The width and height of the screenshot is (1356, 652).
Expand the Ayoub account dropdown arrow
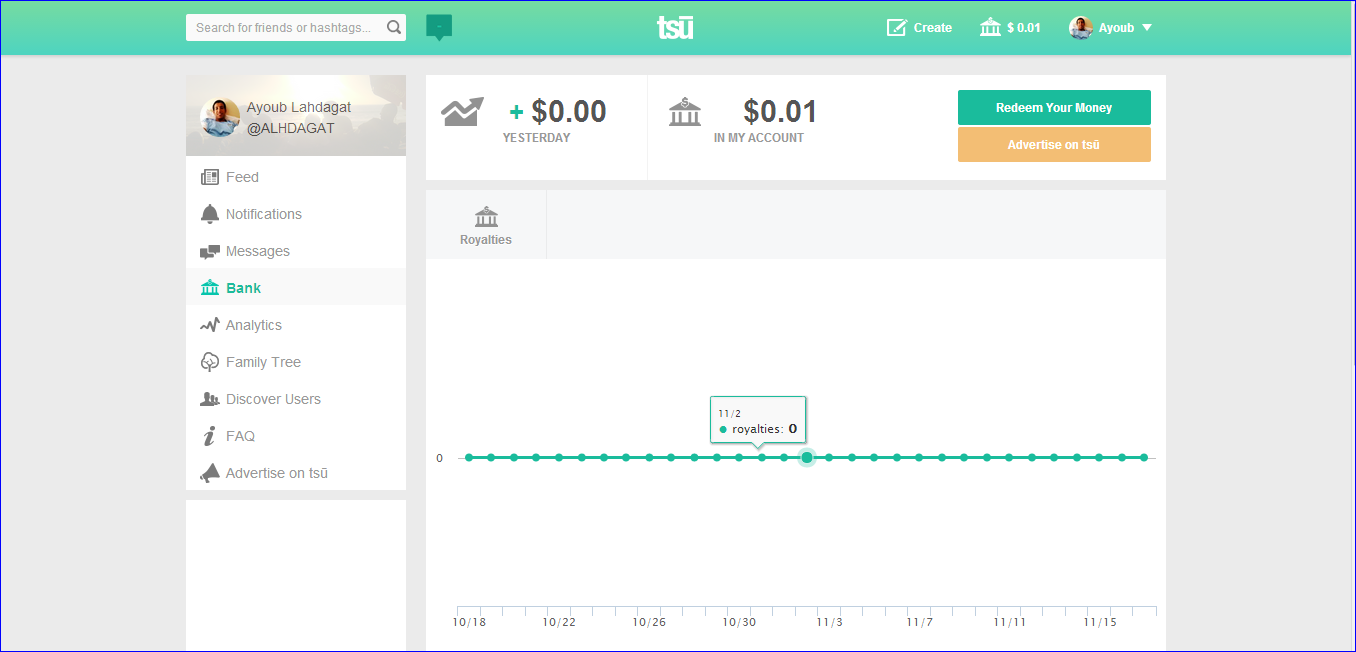(1147, 28)
